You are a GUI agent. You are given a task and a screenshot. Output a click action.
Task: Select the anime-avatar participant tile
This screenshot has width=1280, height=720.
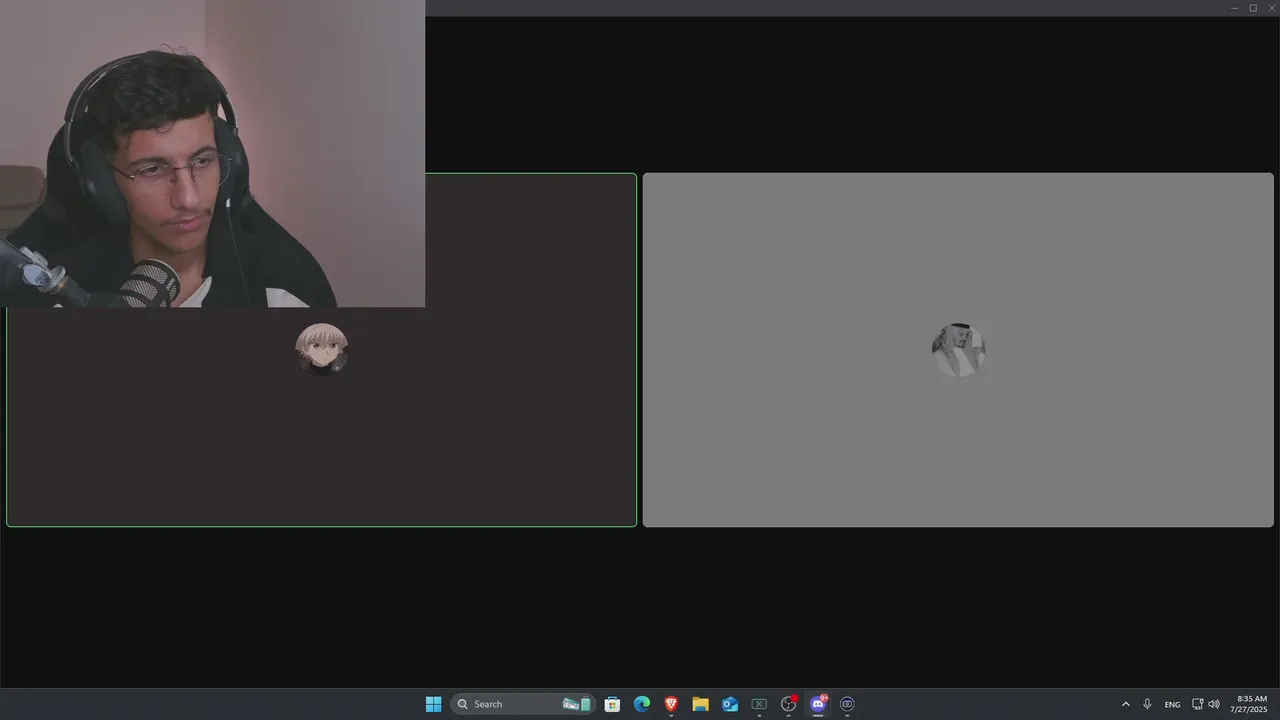(x=321, y=350)
